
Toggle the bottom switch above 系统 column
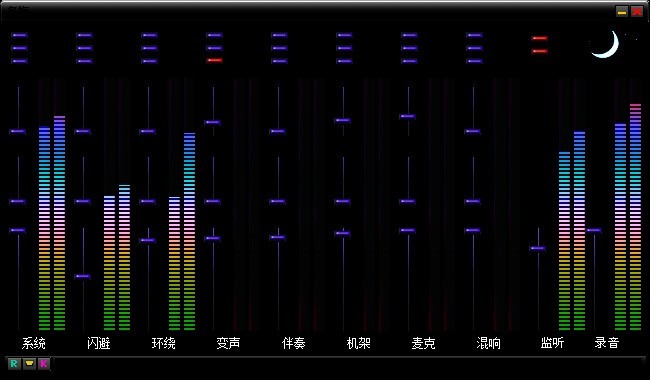click(x=19, y=61)
